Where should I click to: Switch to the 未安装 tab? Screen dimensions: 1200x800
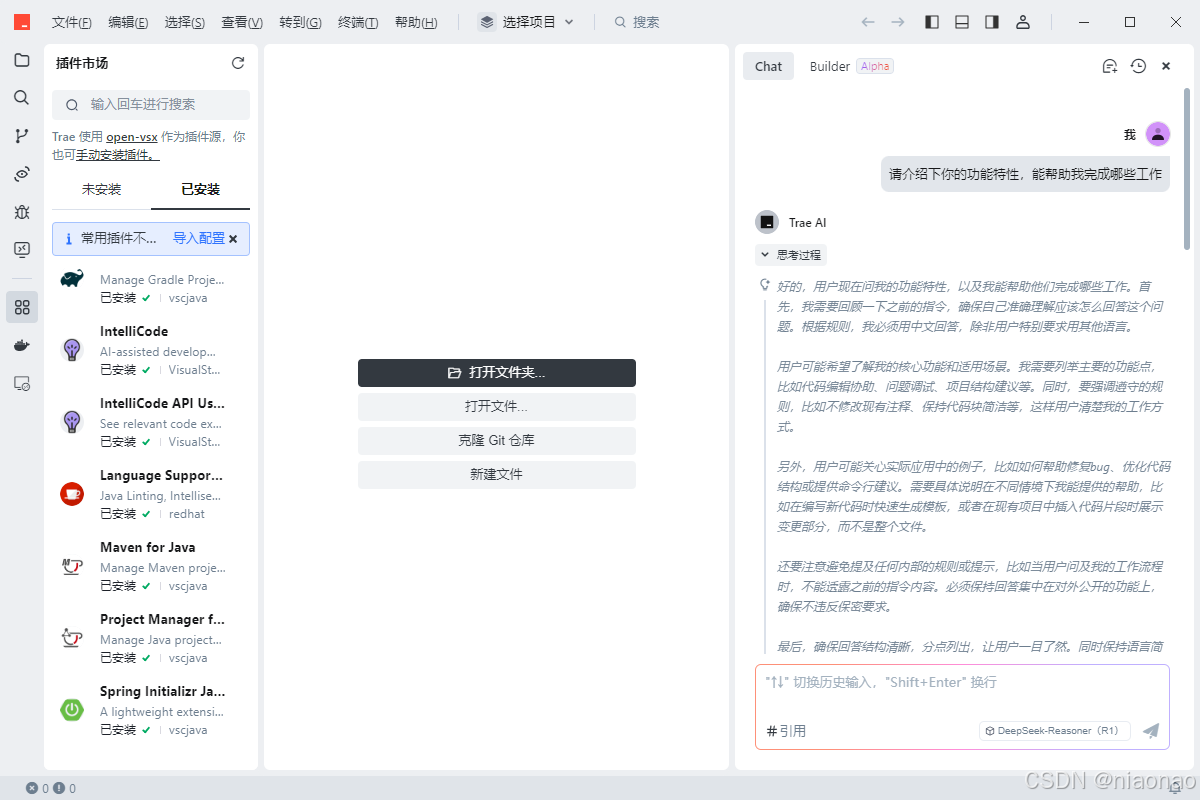point(101,189)
